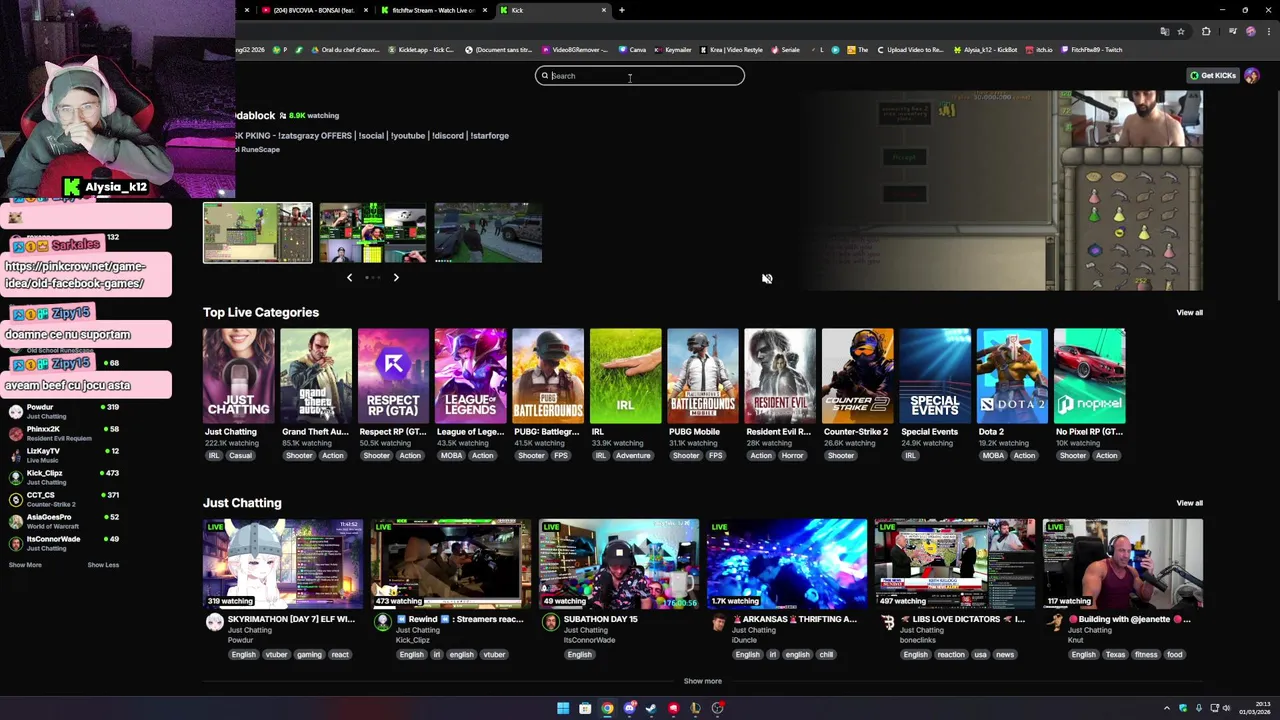View all Top Live Categories

coord(1189,313)
